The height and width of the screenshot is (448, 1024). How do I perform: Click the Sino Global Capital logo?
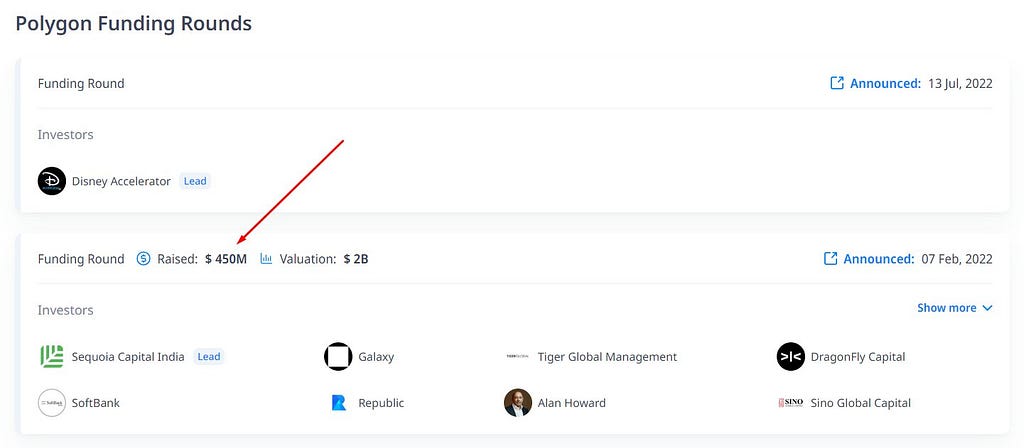click(x=791, y=403)
